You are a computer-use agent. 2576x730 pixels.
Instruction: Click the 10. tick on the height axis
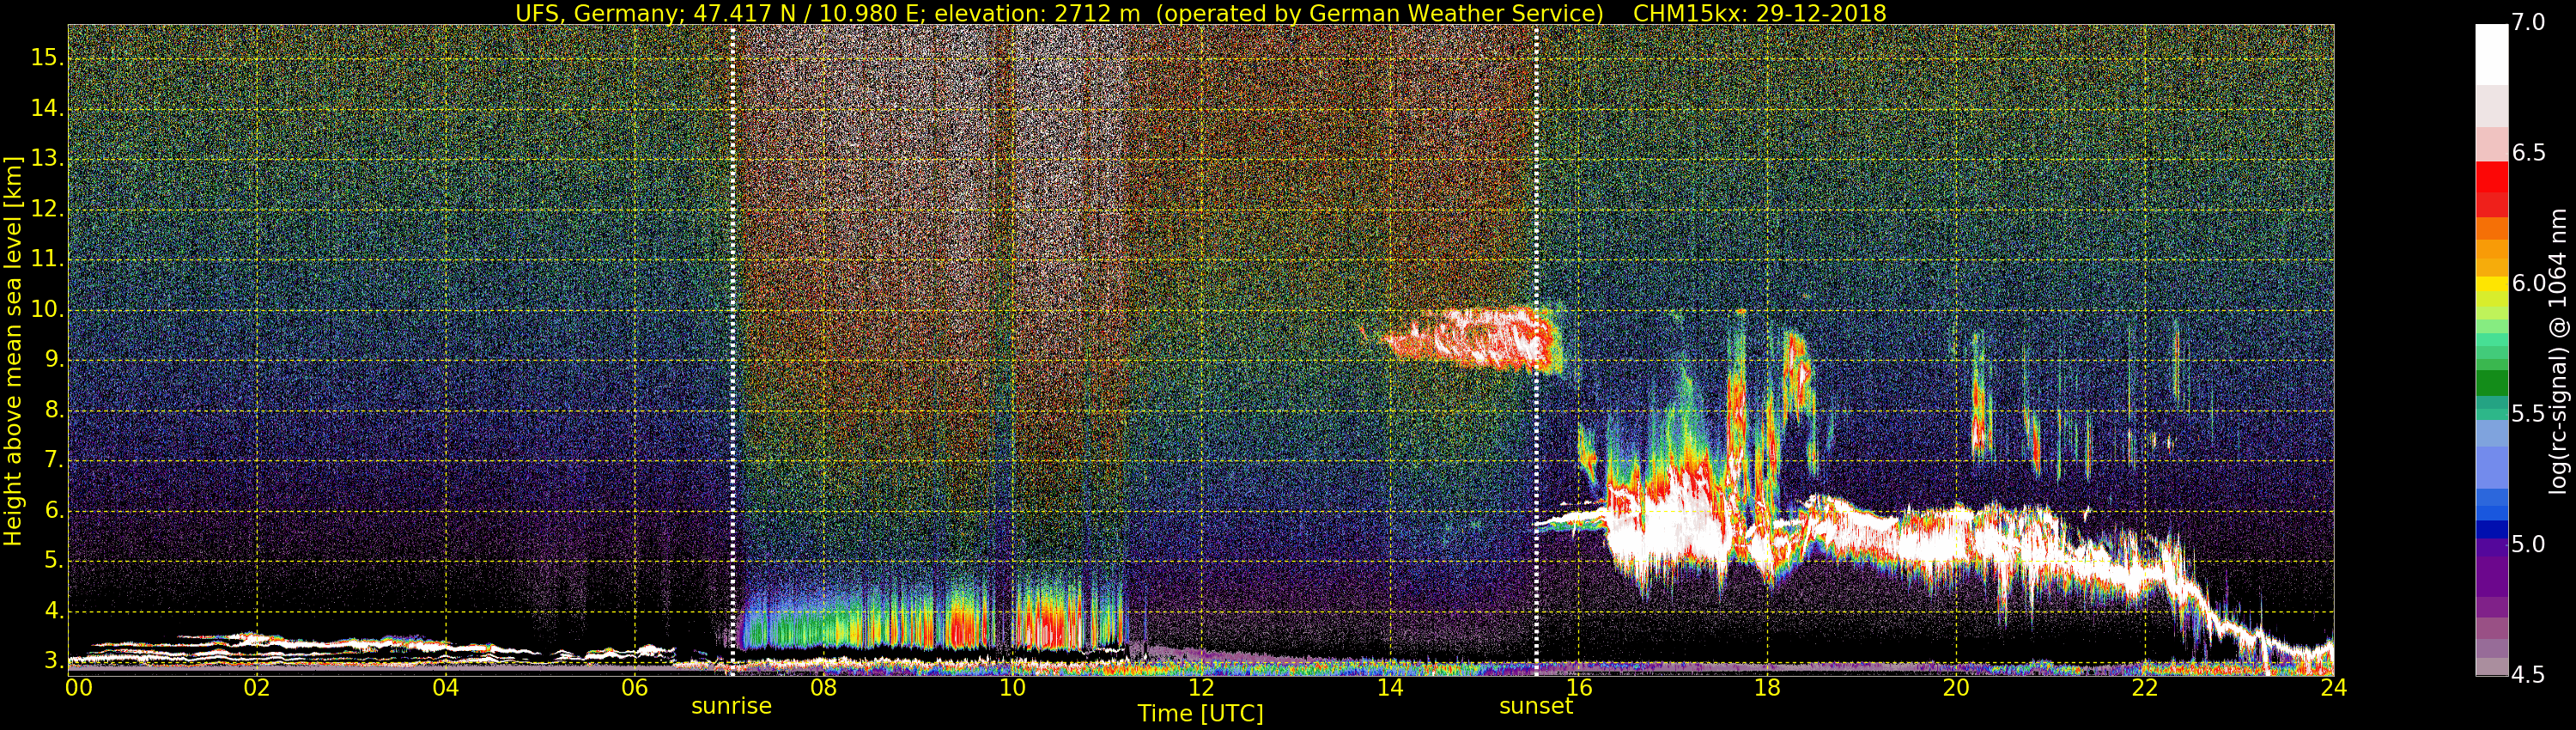pyautogui.click(x=46, y=310)
